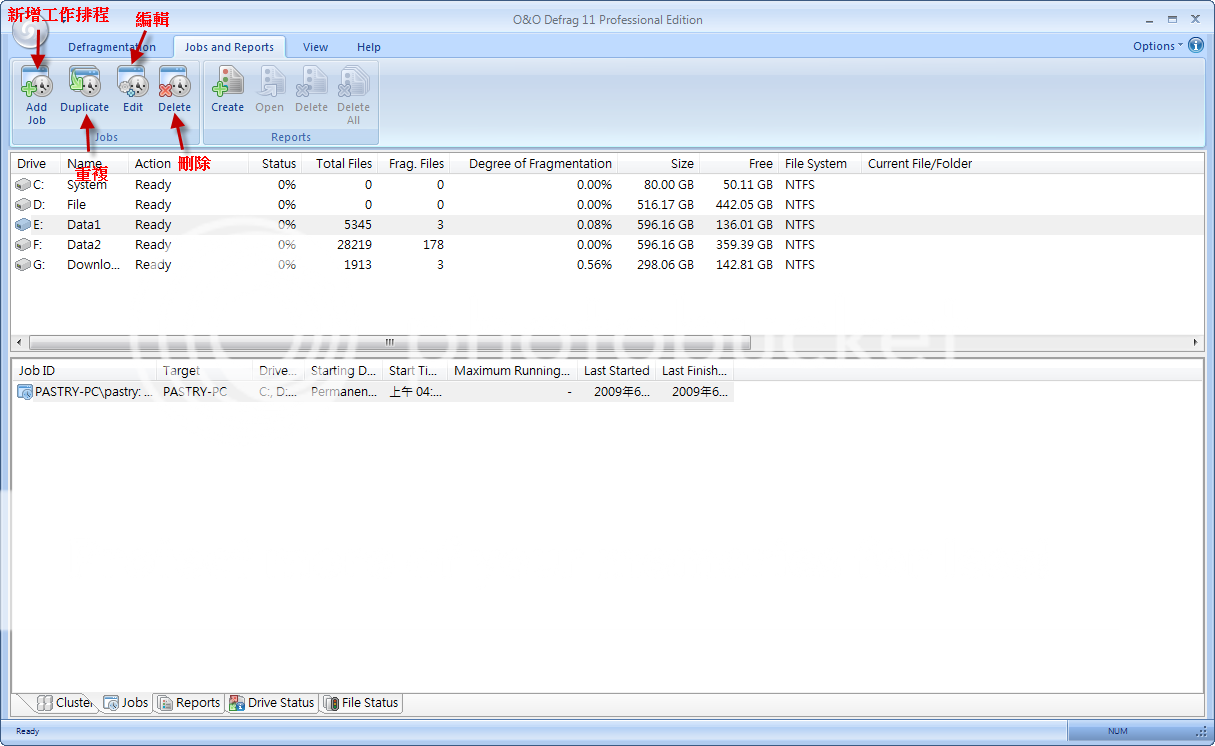Image resolution: width=1215 pixels, height=746 pixels.
Task: Select the Jobs bottom tab
Action: (x=126, y=703)
